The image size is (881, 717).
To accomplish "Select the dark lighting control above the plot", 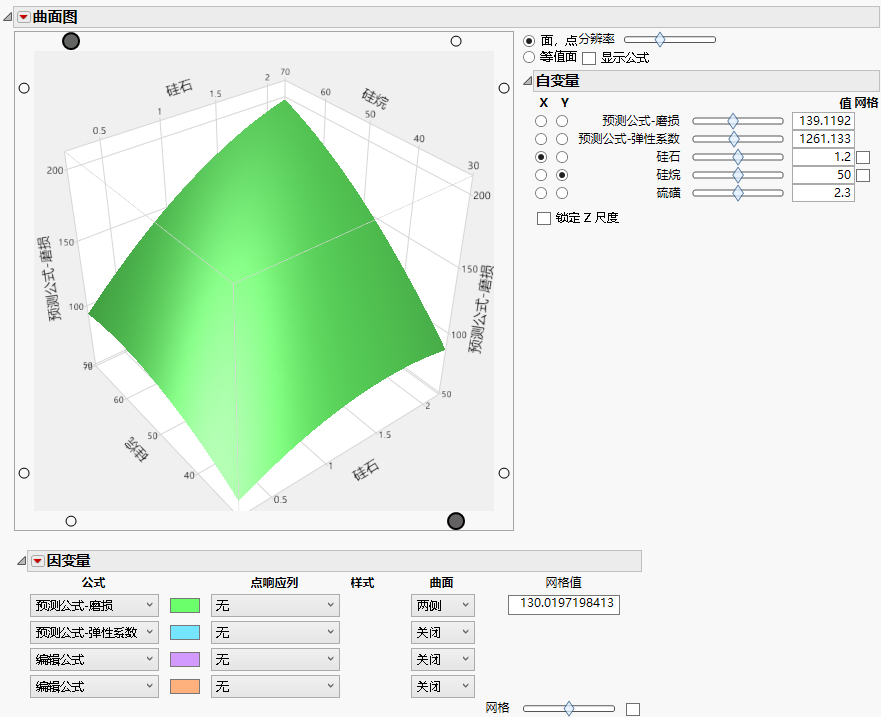I will tap(70, 41).
